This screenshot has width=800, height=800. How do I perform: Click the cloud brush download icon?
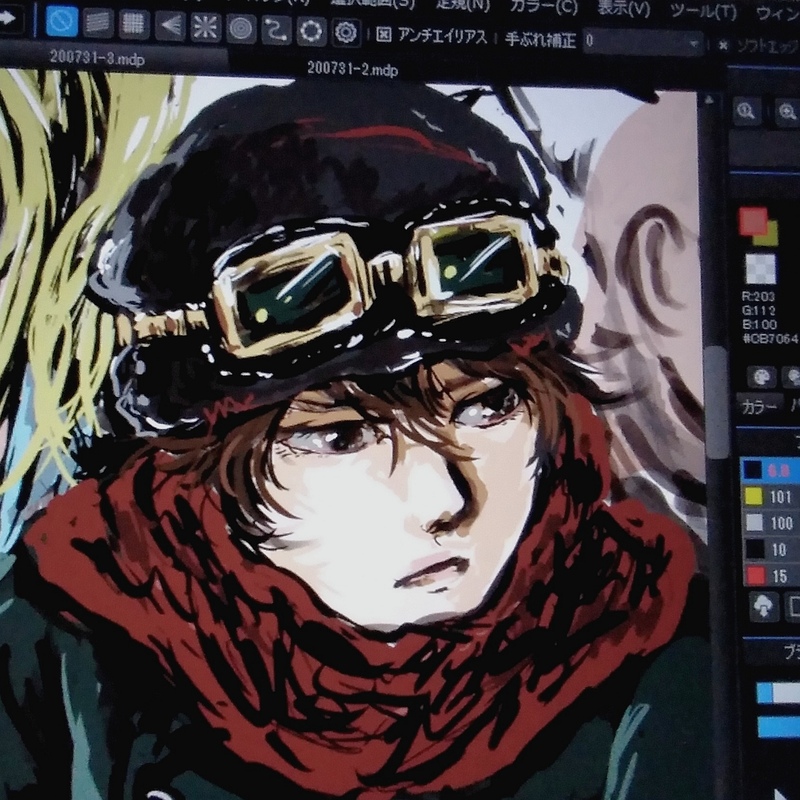[763, 607]
